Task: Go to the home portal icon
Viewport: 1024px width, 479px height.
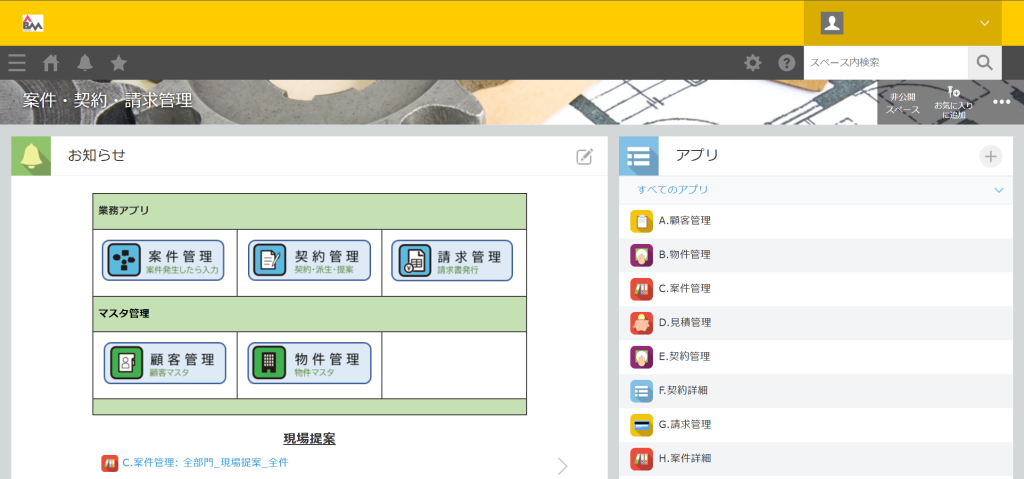Action: click(51, 63)
